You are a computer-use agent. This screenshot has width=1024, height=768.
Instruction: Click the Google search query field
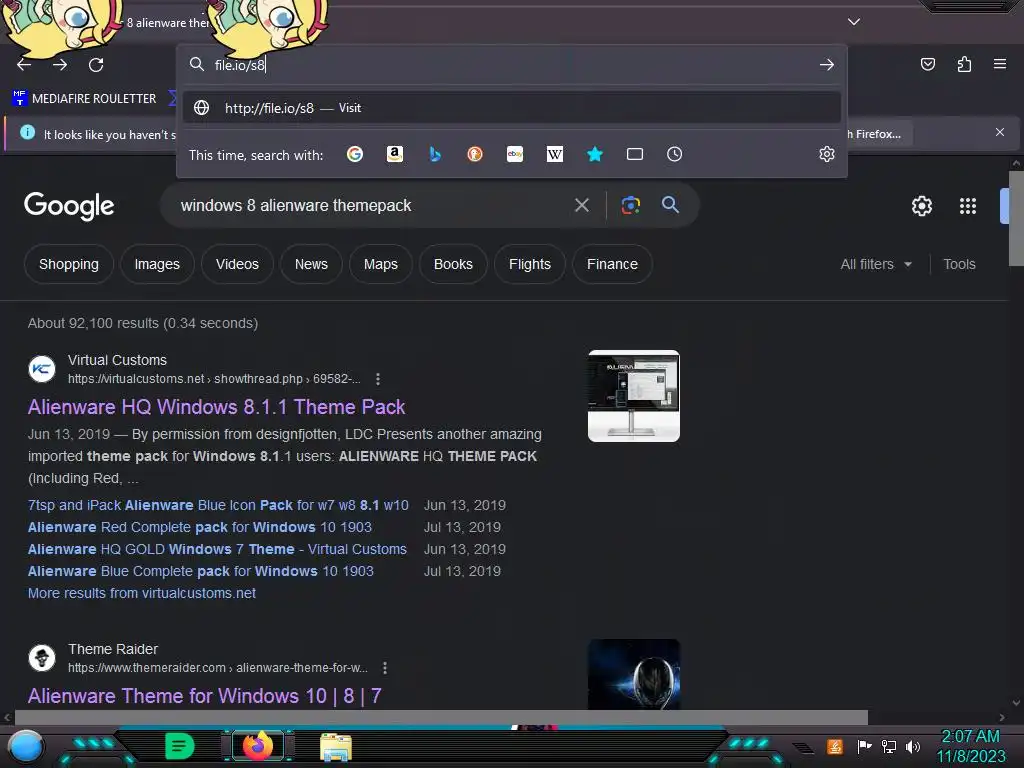369,206
